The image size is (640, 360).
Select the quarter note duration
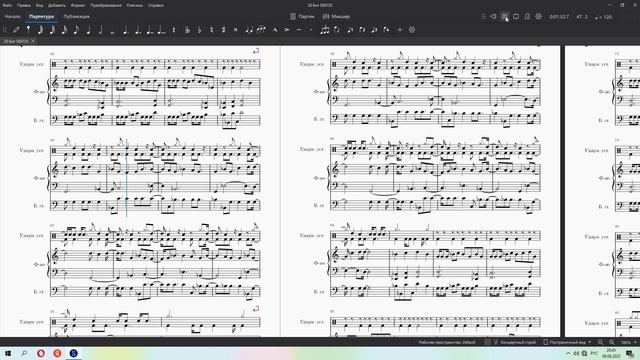[x=88, y=29]
